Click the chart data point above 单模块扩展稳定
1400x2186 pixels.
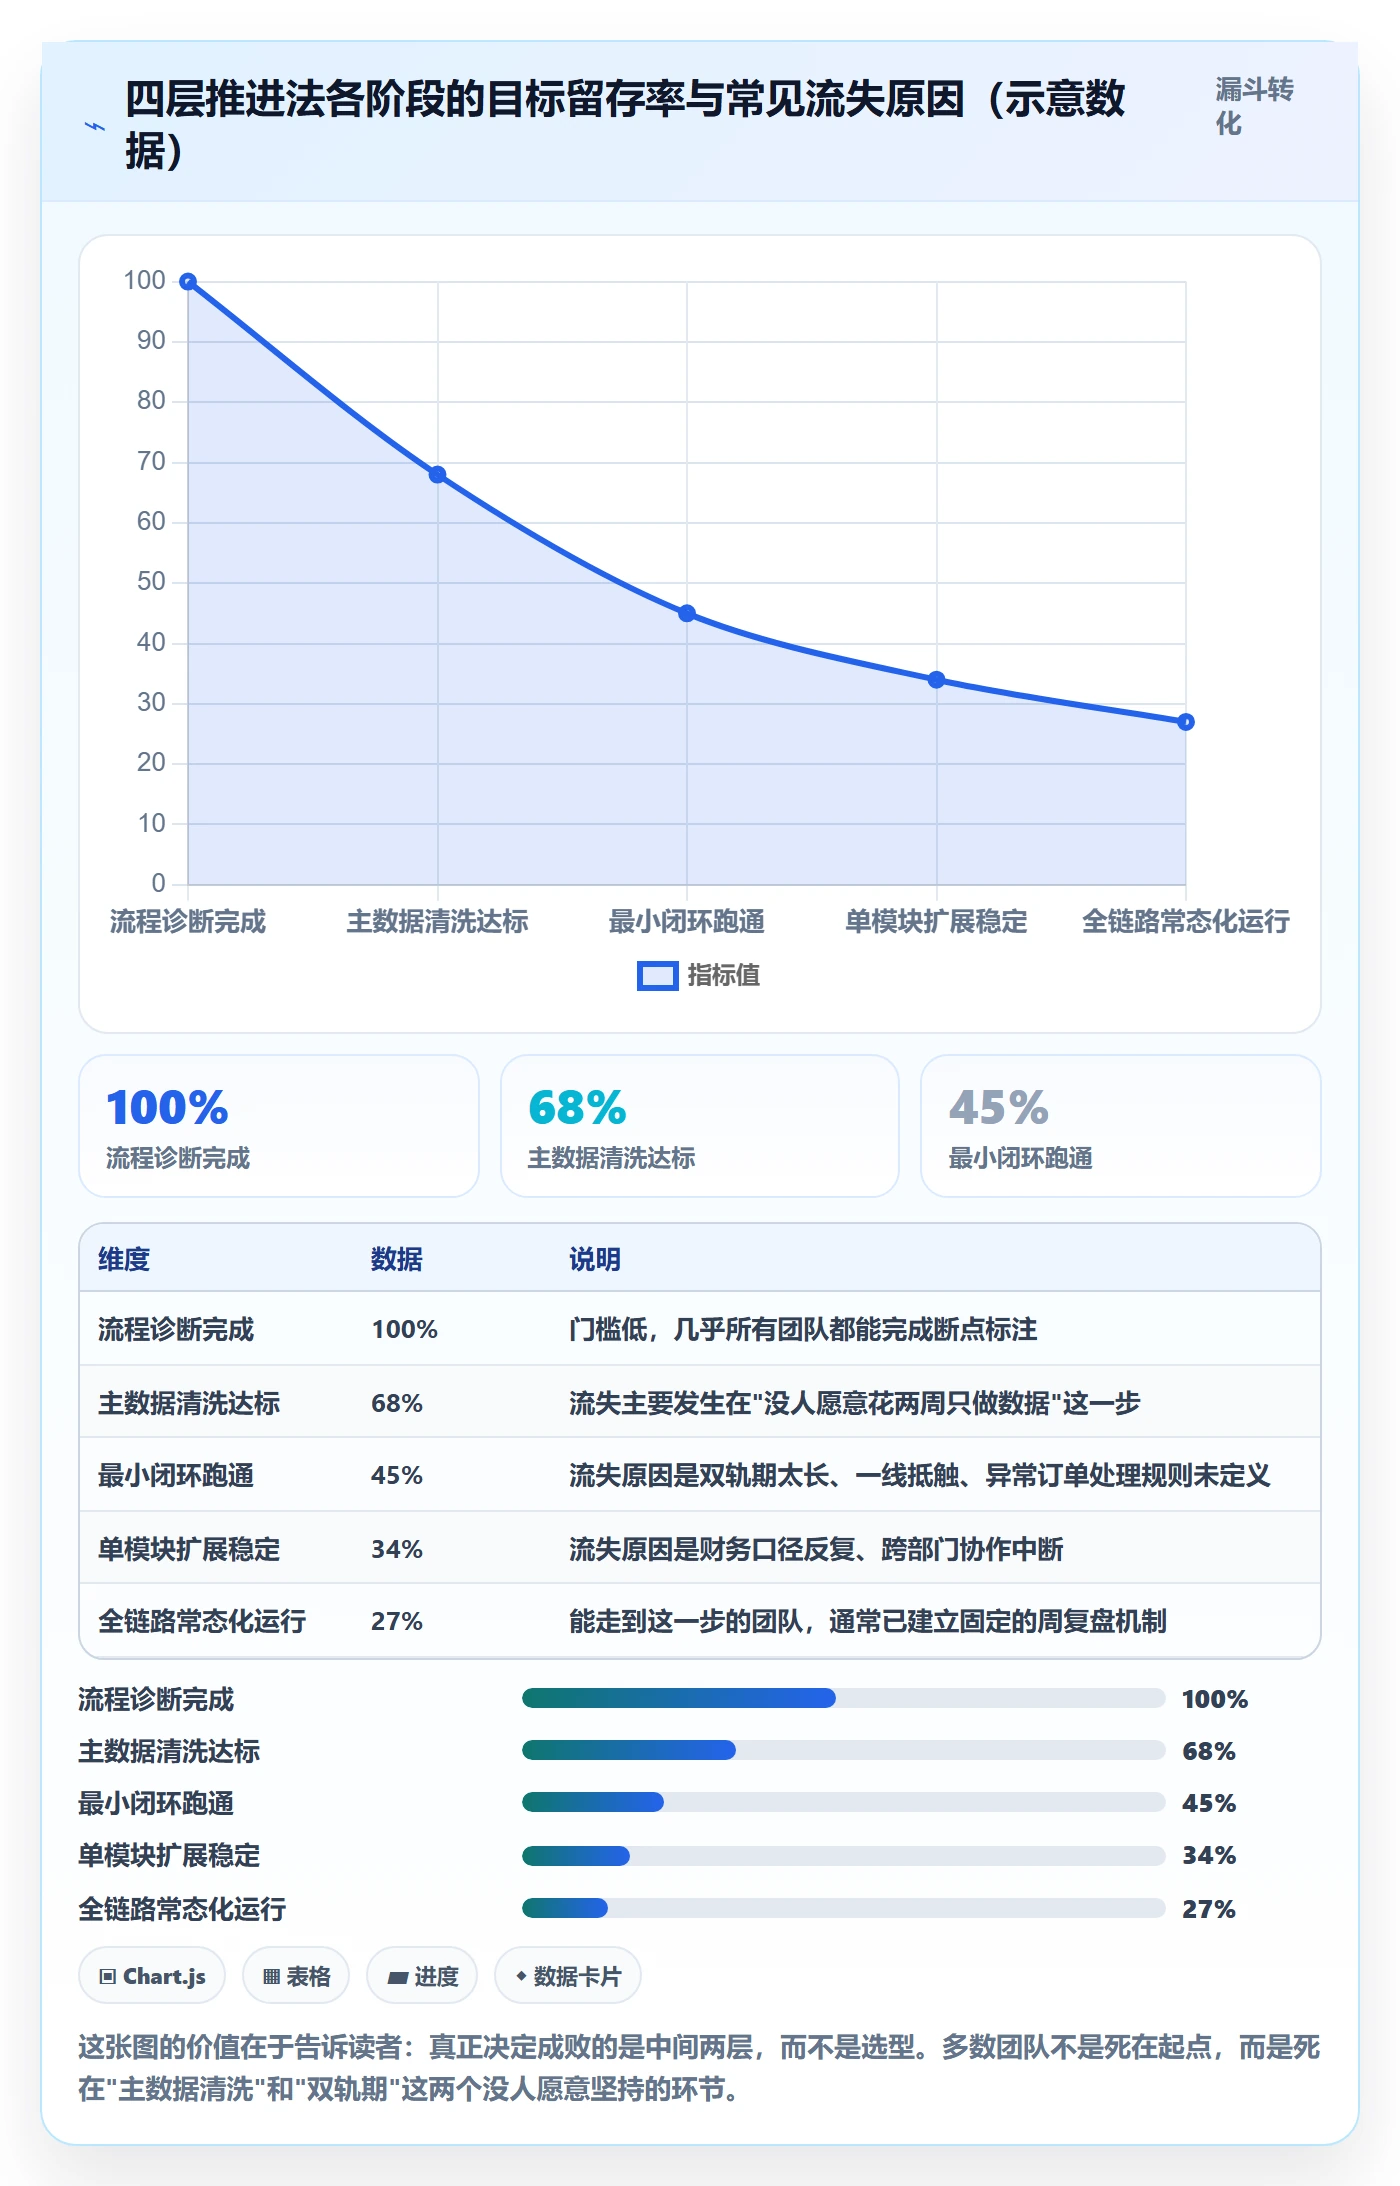[x=937, y=680]
